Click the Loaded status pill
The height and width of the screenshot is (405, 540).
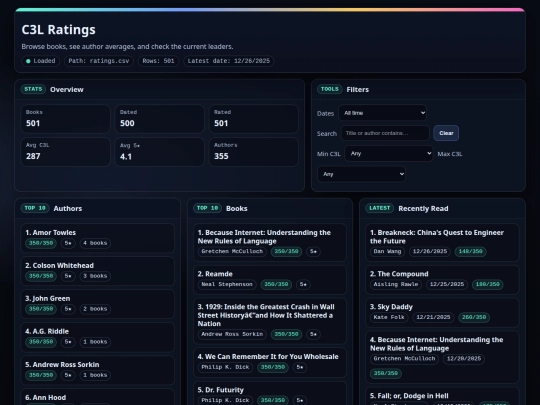pyautogui.click(x=41, y=61)
